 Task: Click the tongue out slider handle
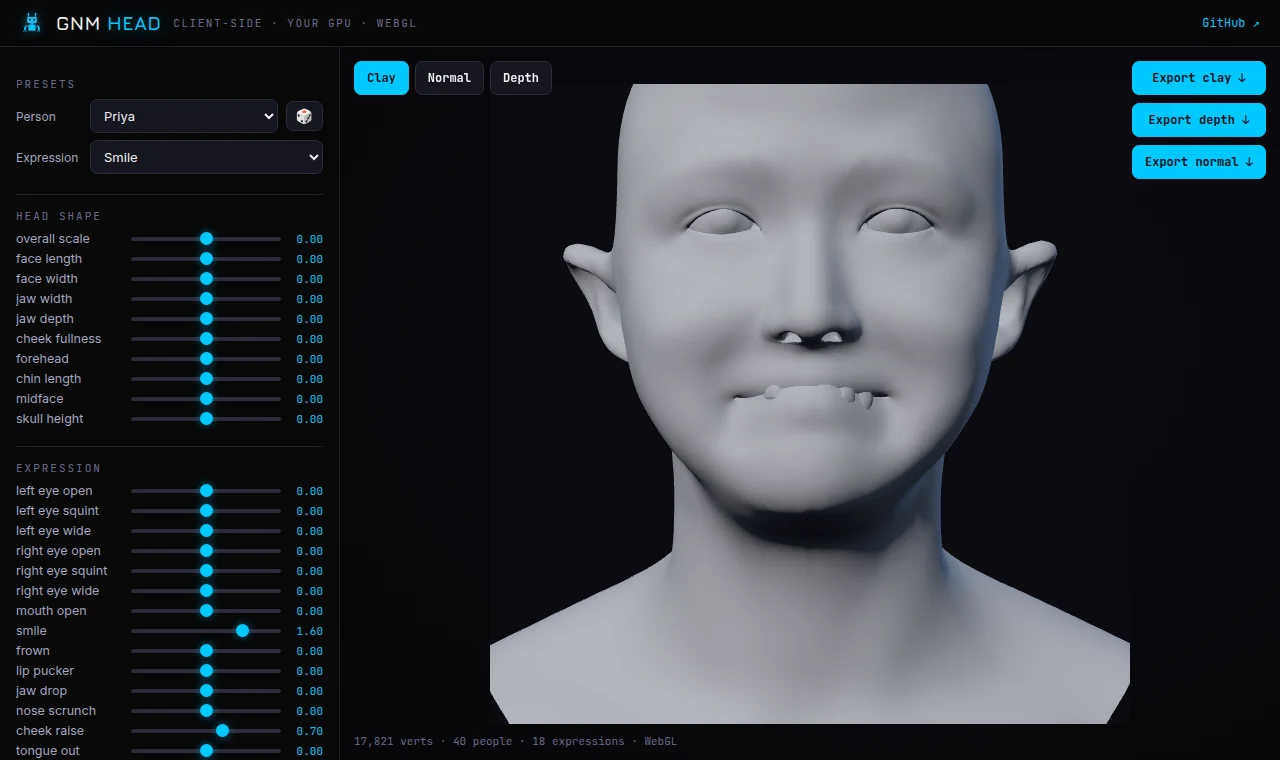click(x=206, y=751)
